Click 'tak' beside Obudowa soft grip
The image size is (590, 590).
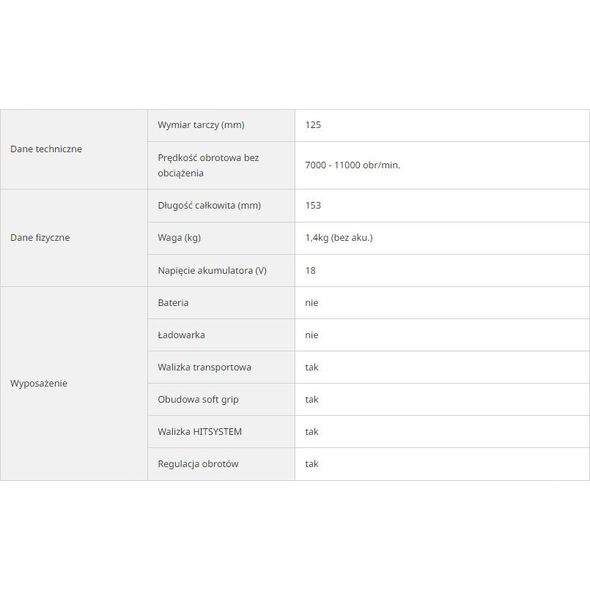pos(312,400)
